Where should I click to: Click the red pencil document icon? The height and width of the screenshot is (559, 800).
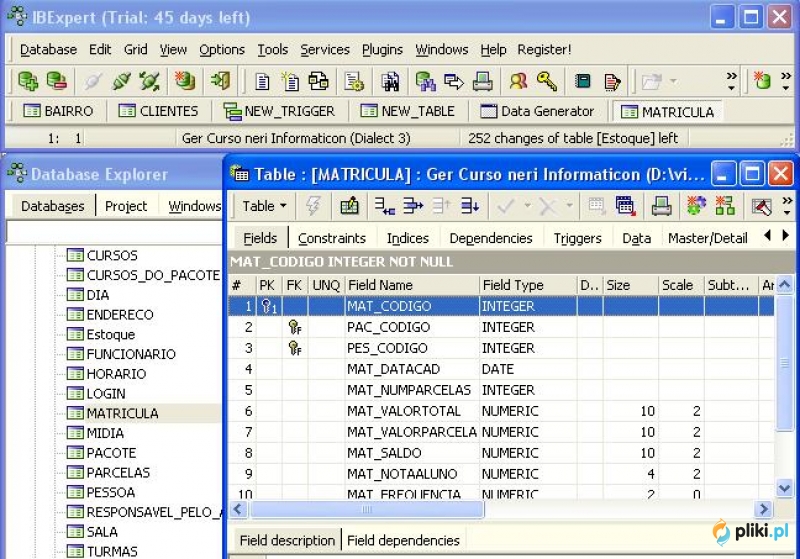coord(612,81)
